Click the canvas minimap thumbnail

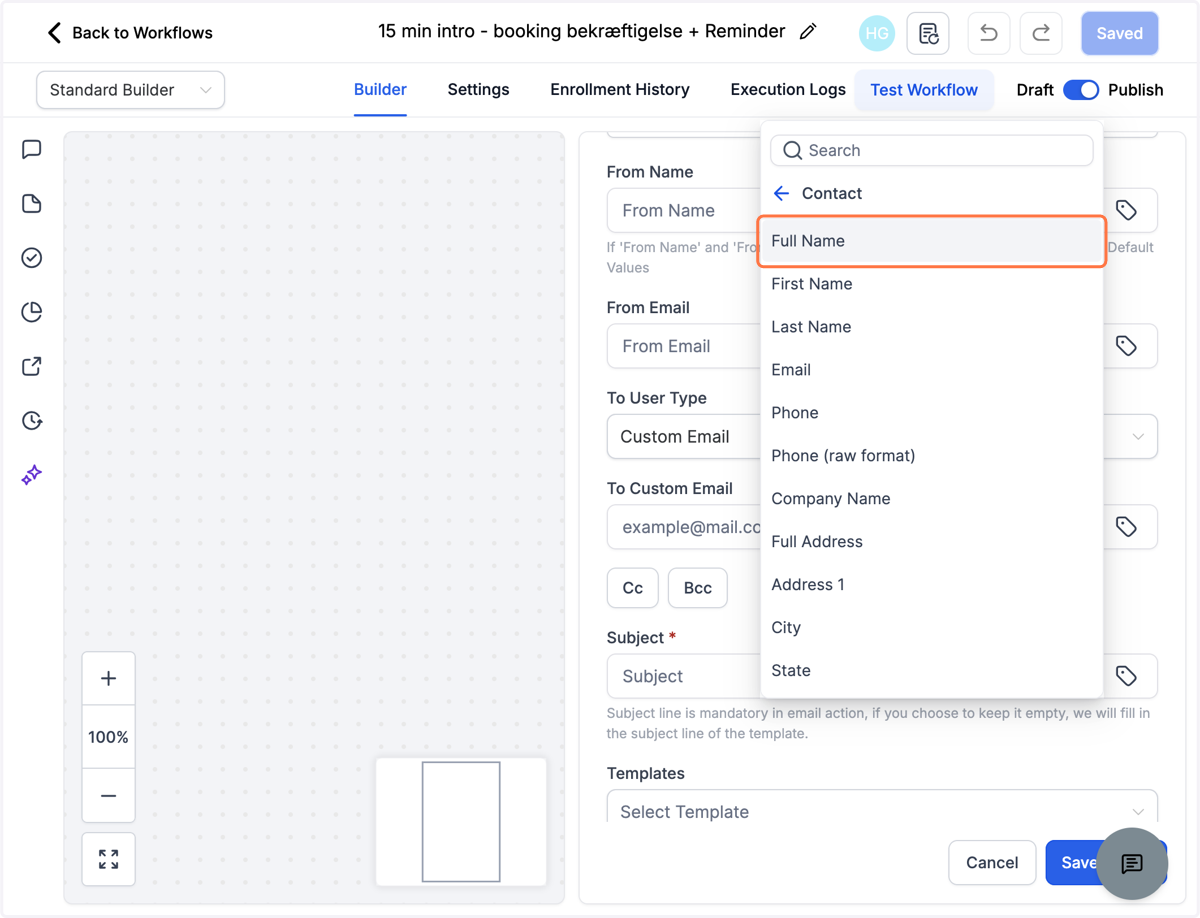(x=461, y=822)
